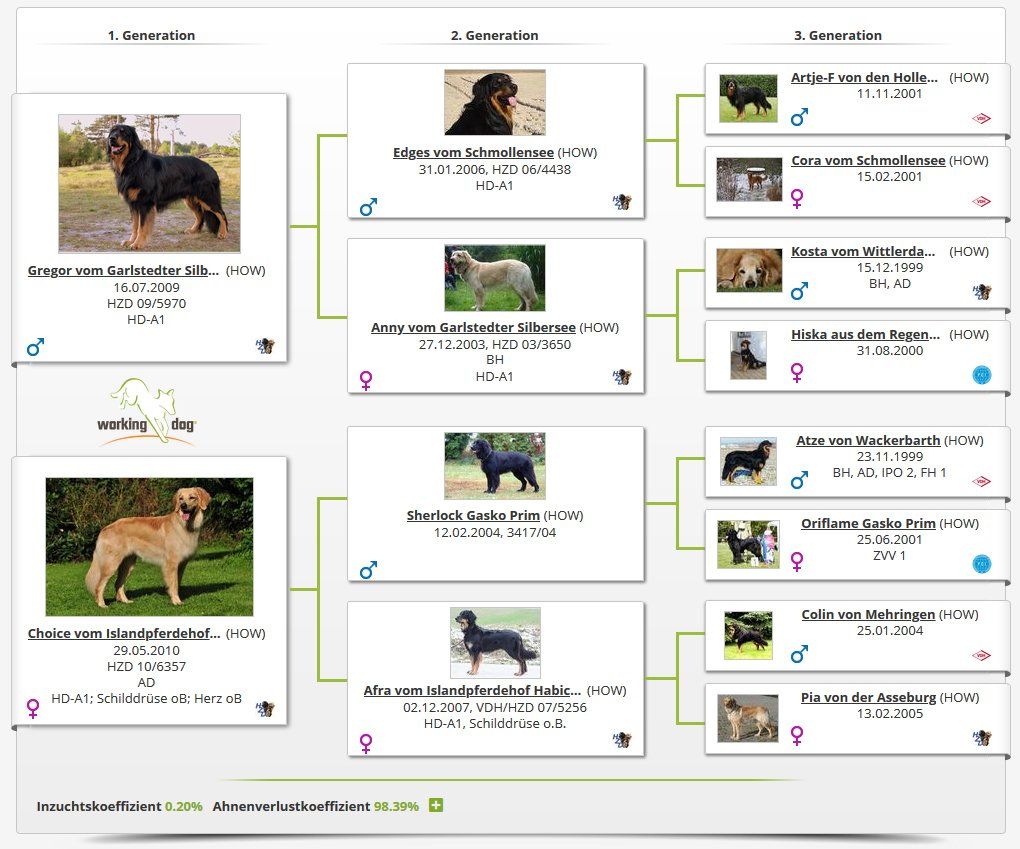Click the VDH logo on Artje-F card
Screen dimensions: 1020x849
click(x=981, y=118)
